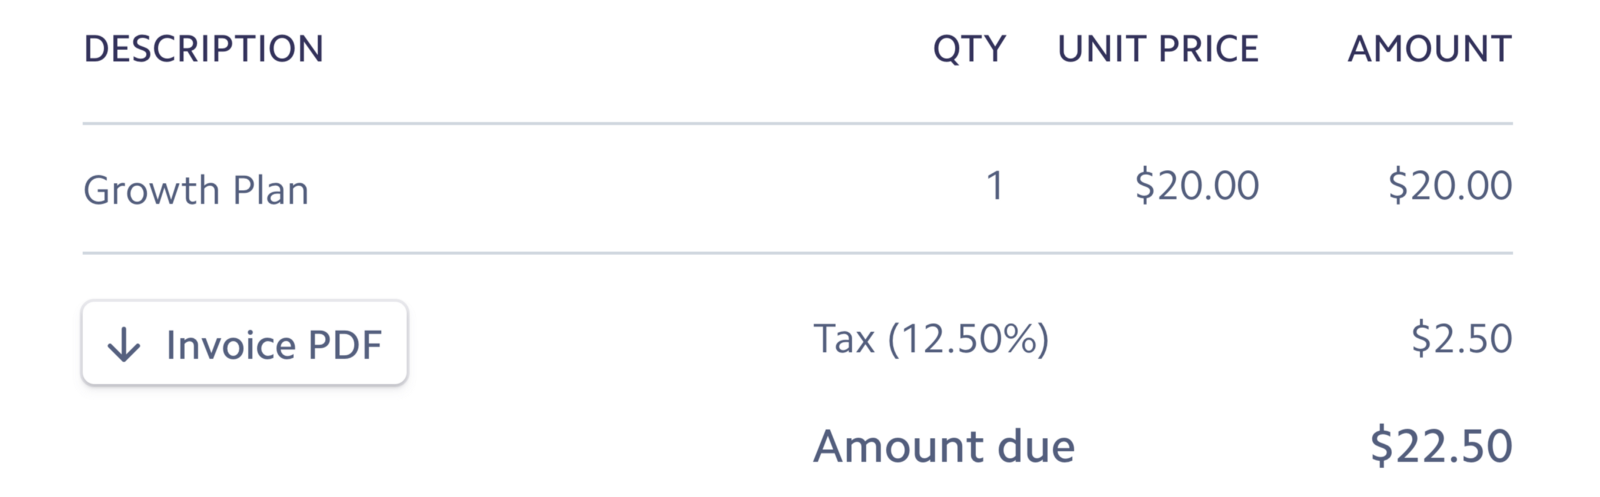Click the word PDF on the invoice button
The image size is (1600, 497).
click(345, 345)
